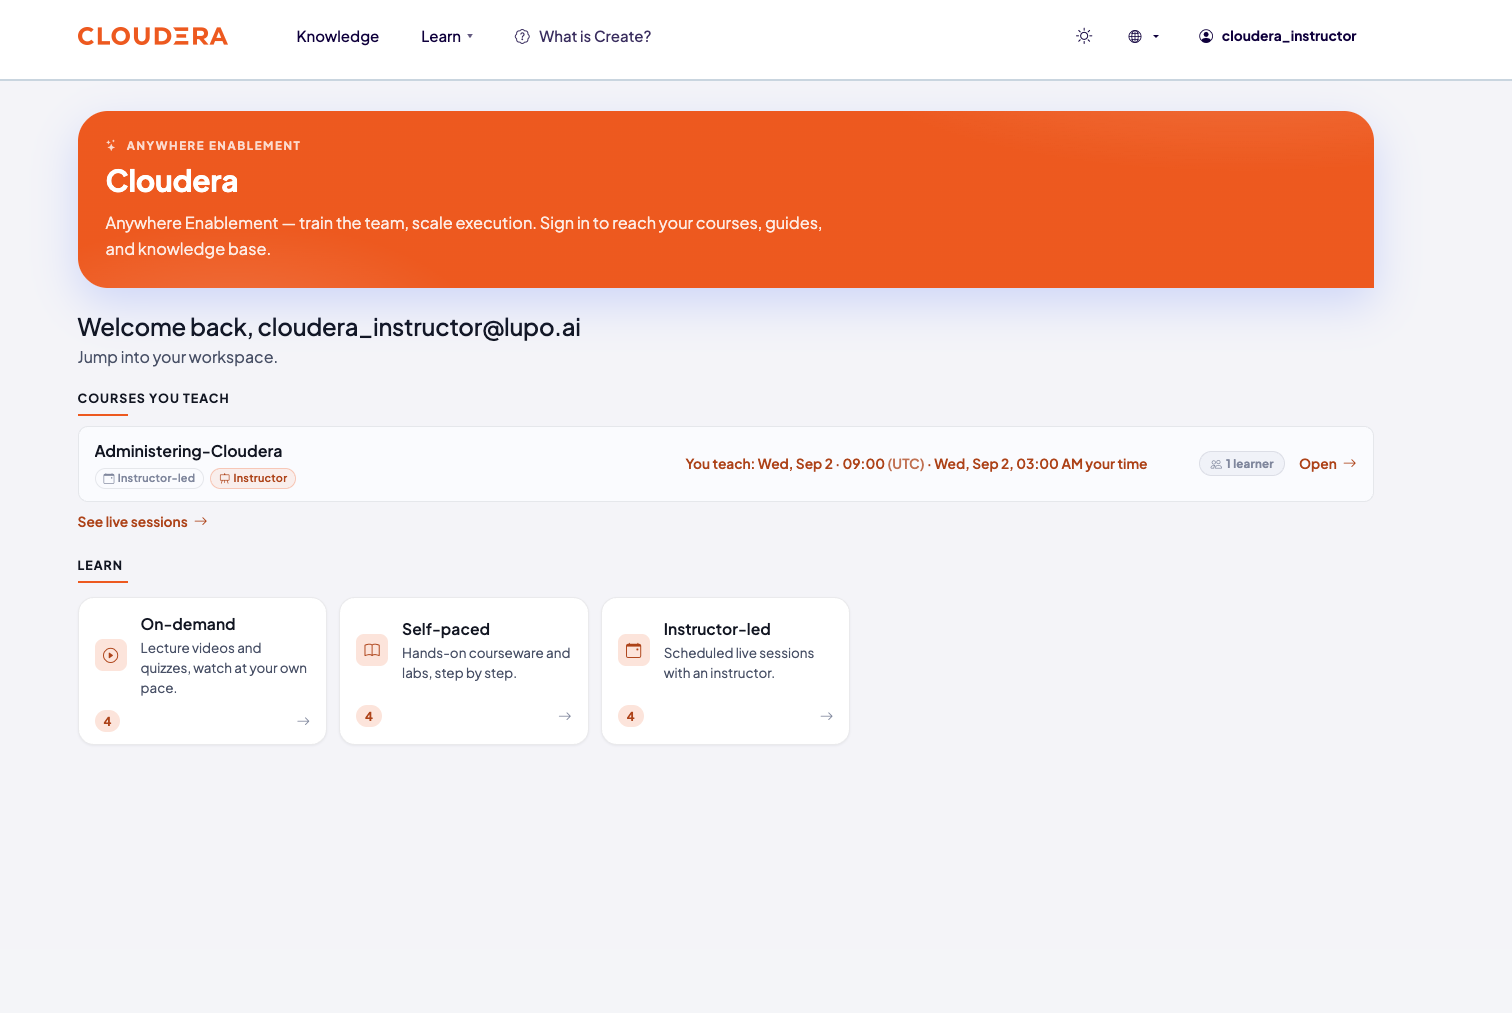
Task: Click the orange Instructor badge
Action: pos(253,478)
